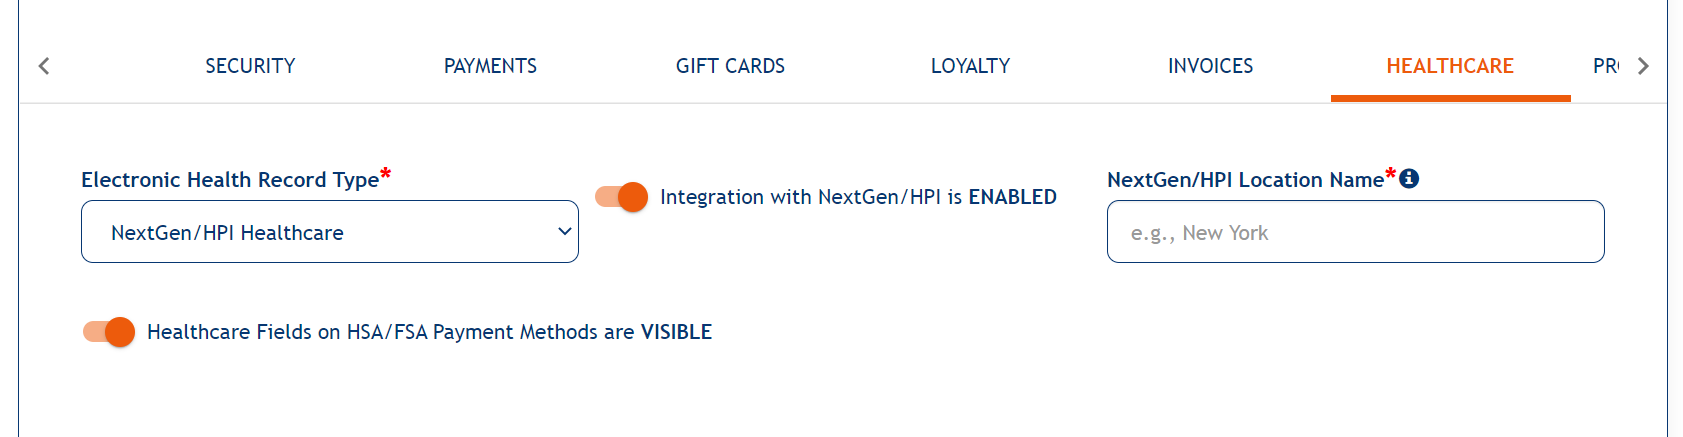Focus the NextGen/HPI Location Name field
Image resolution: width=1683 pixels, height=437 pixels.
click(x=1355, y=232)
